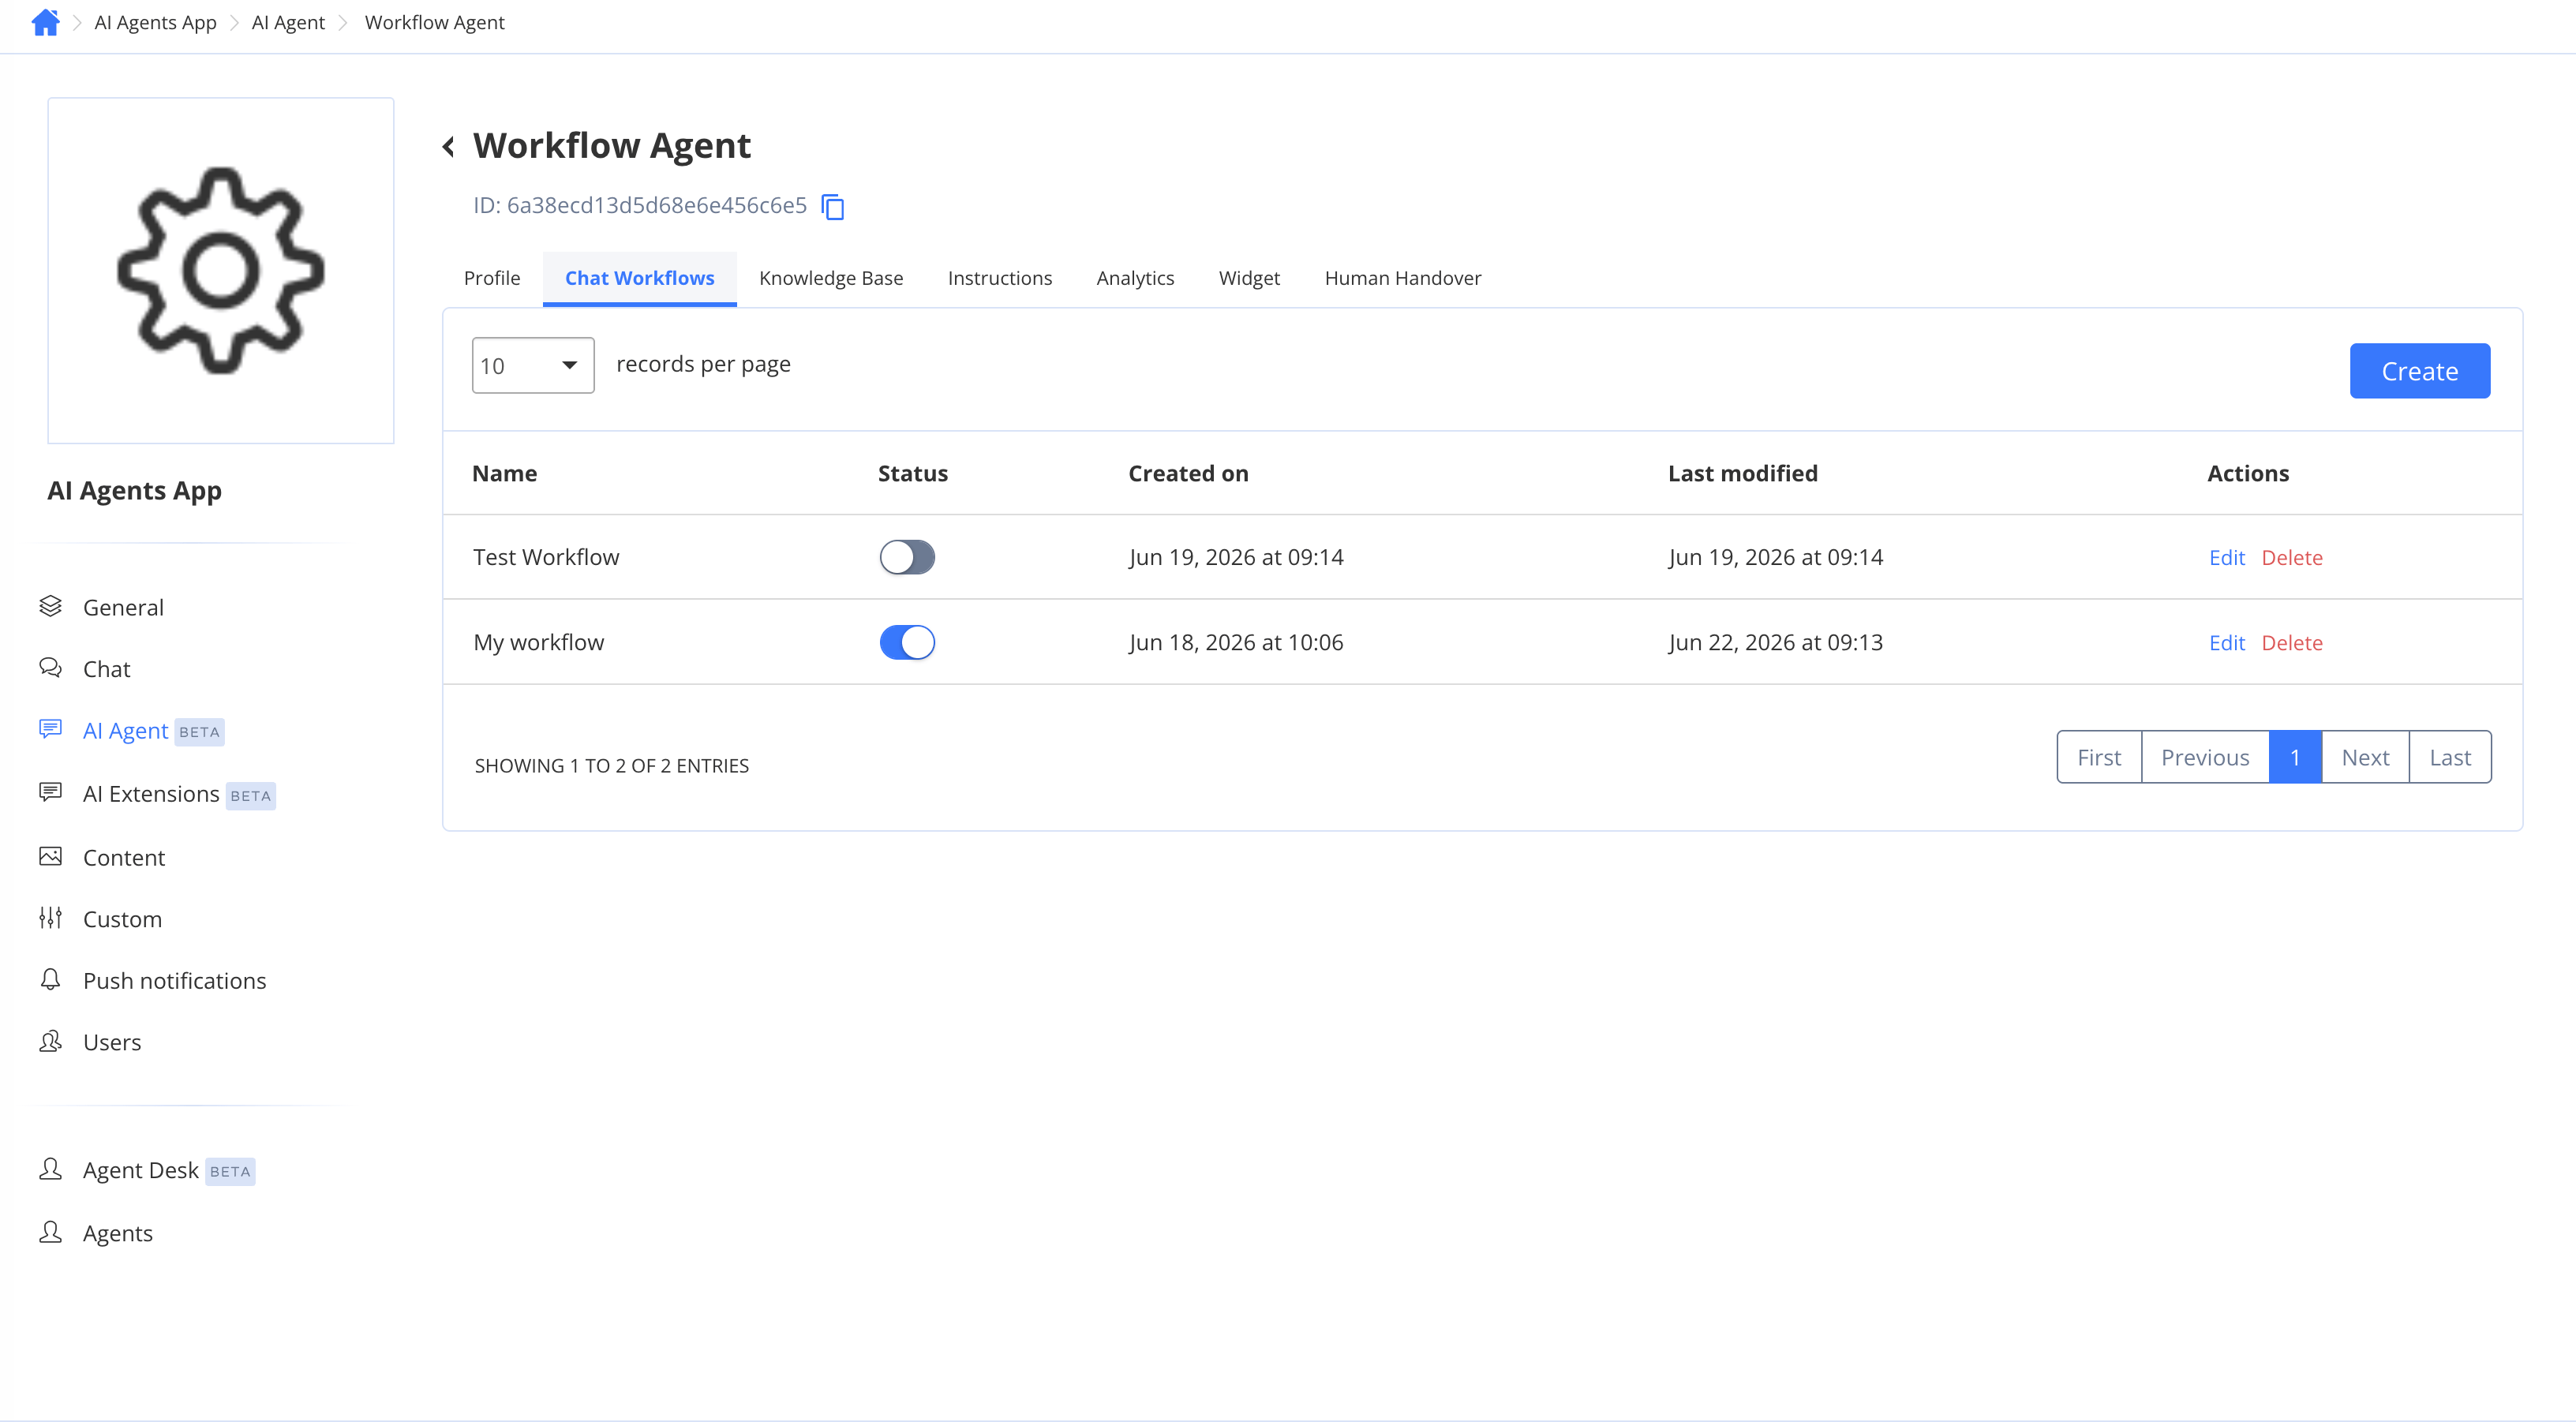
Task: Click the AI Agent message icon
Action: coord(51,729)
